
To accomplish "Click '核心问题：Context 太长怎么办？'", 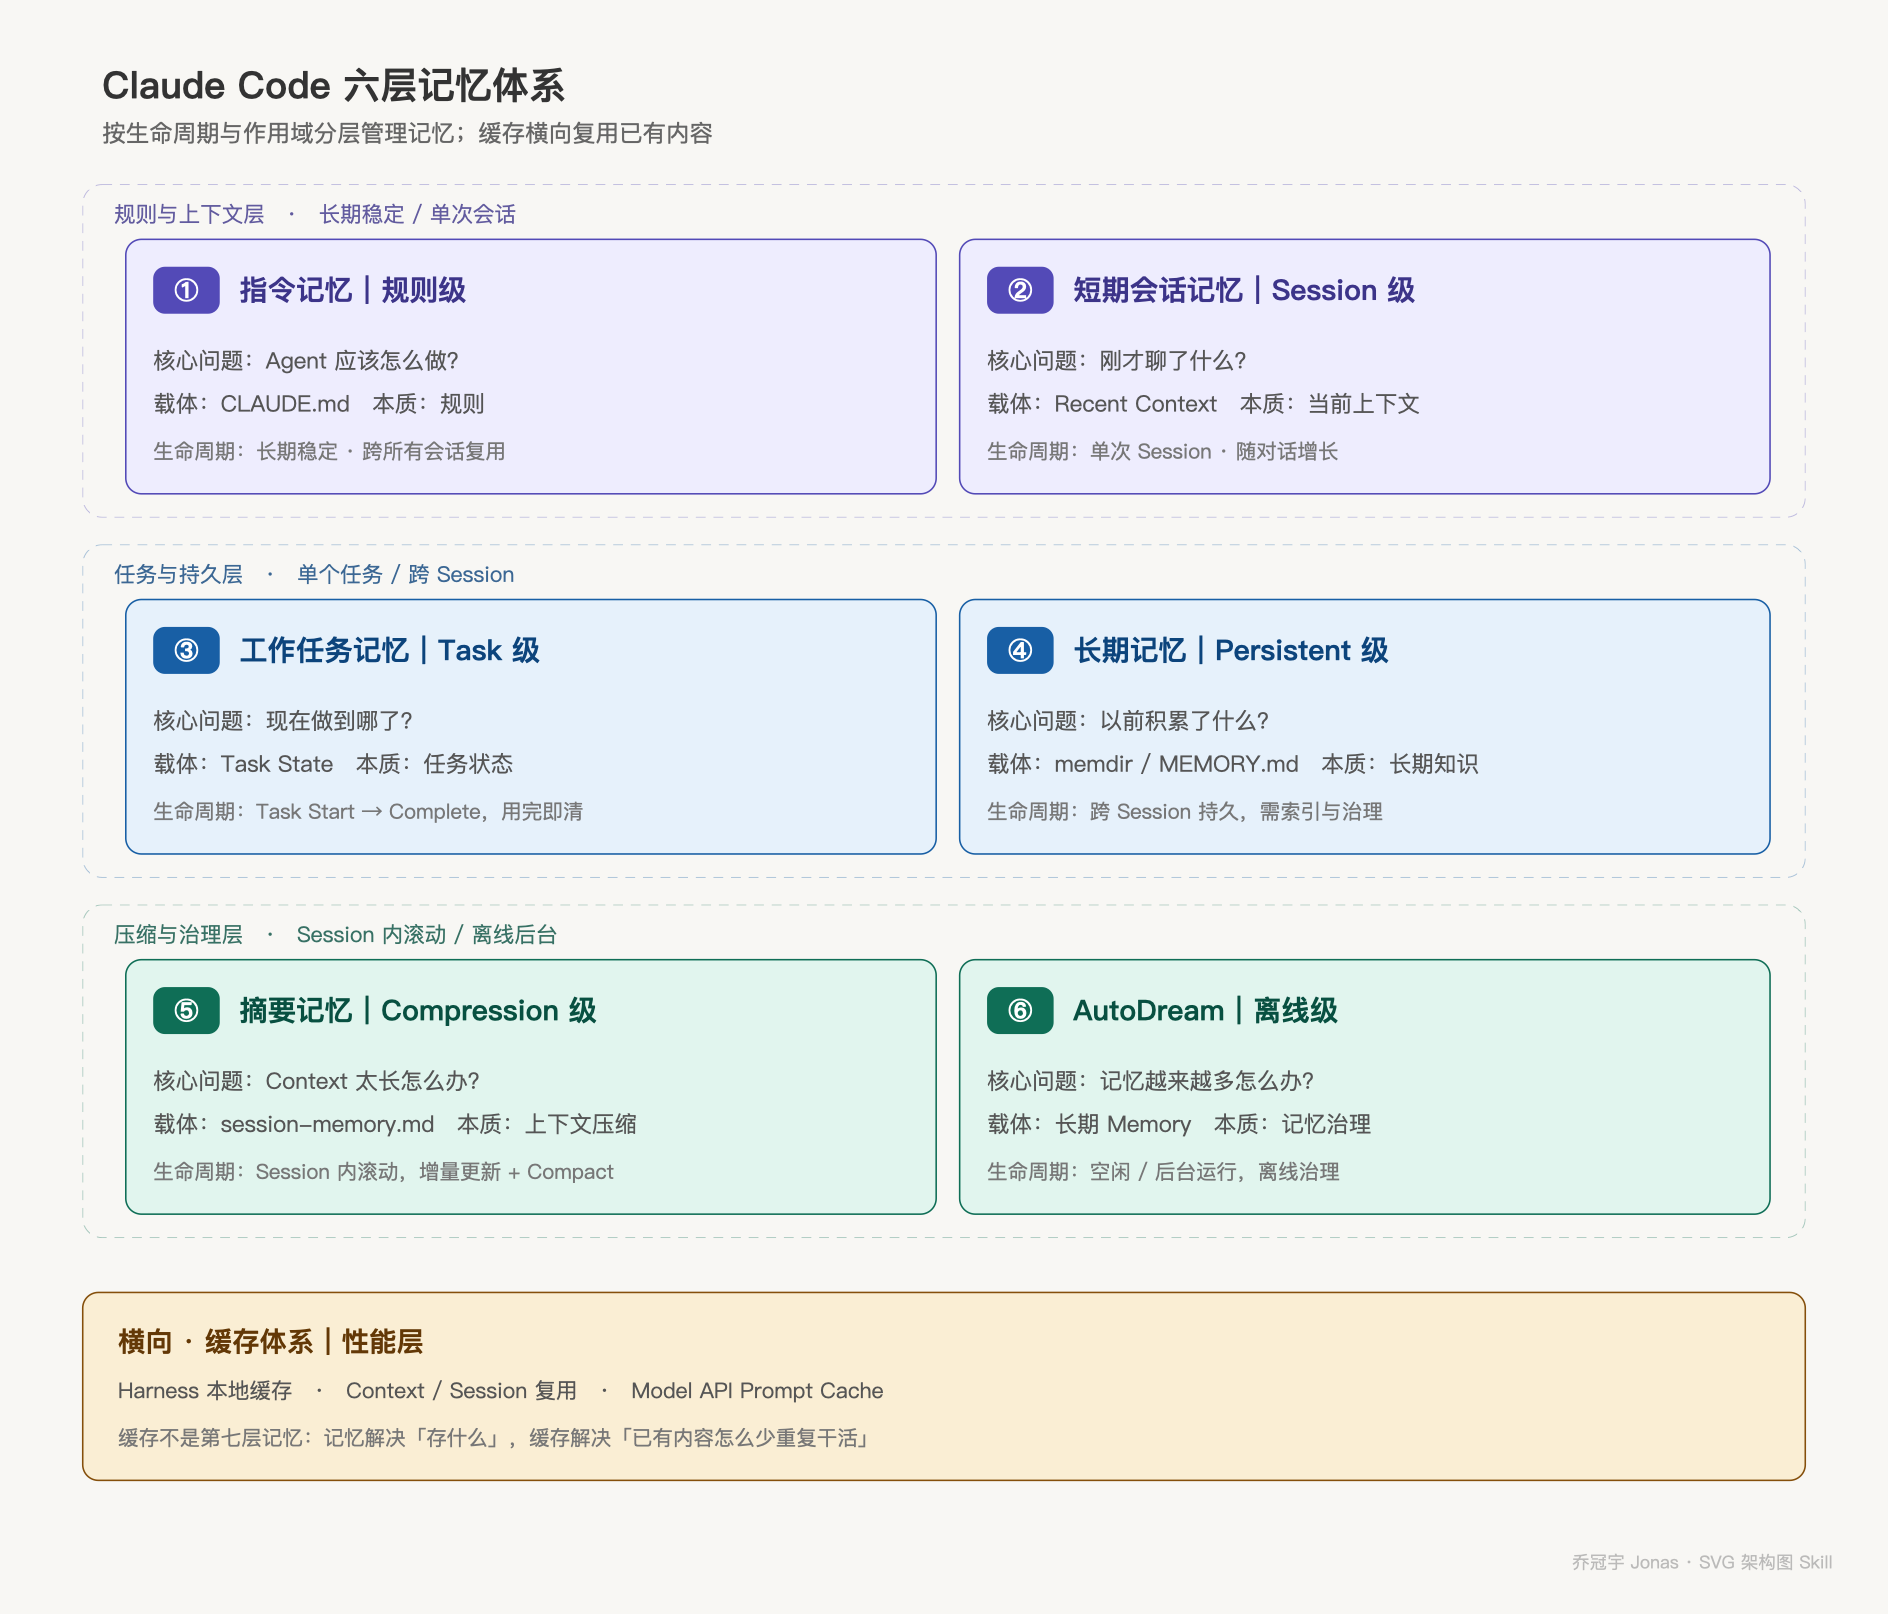I will click(x=317, y=1080).
